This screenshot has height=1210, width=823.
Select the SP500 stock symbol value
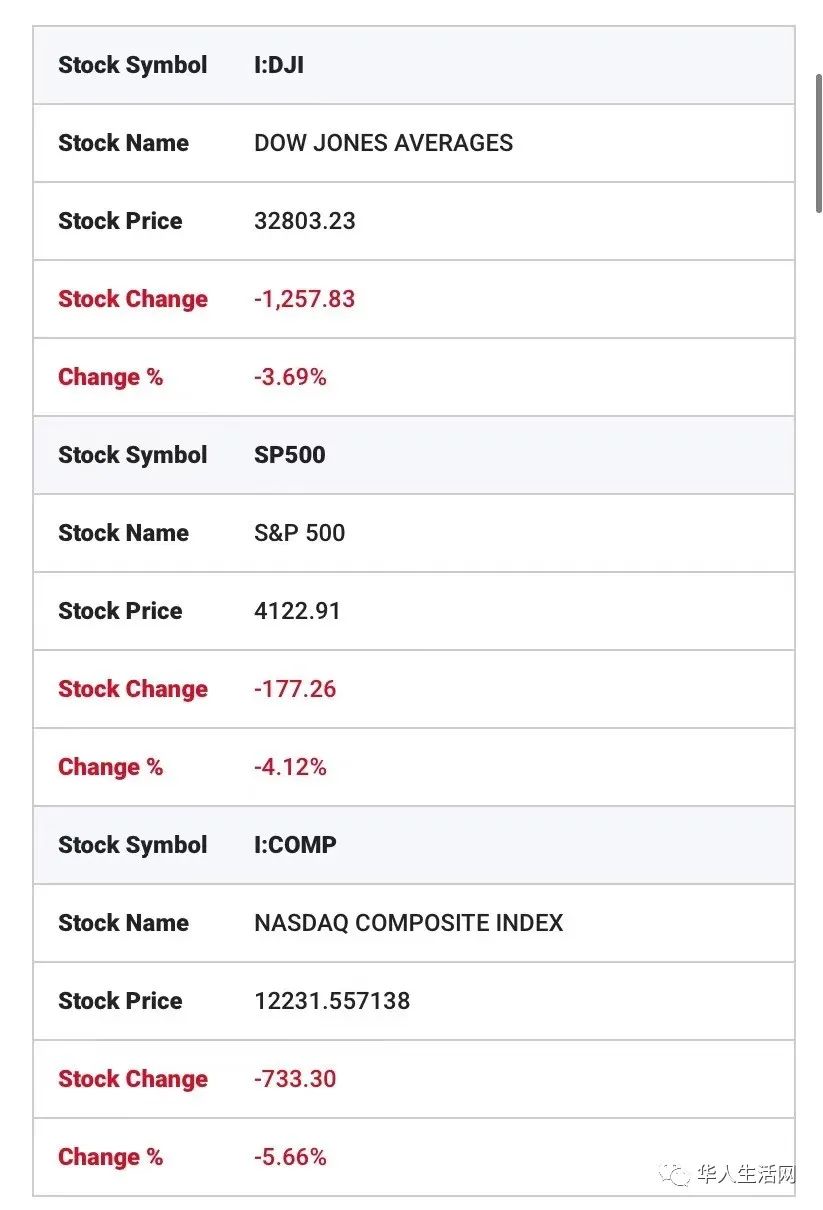click(x=290, y=455)
